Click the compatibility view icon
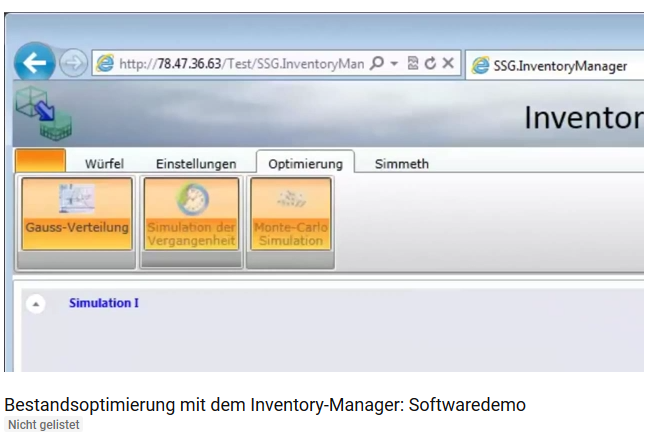This screenshot has height=432, width=650. click(x=413, y=64)
